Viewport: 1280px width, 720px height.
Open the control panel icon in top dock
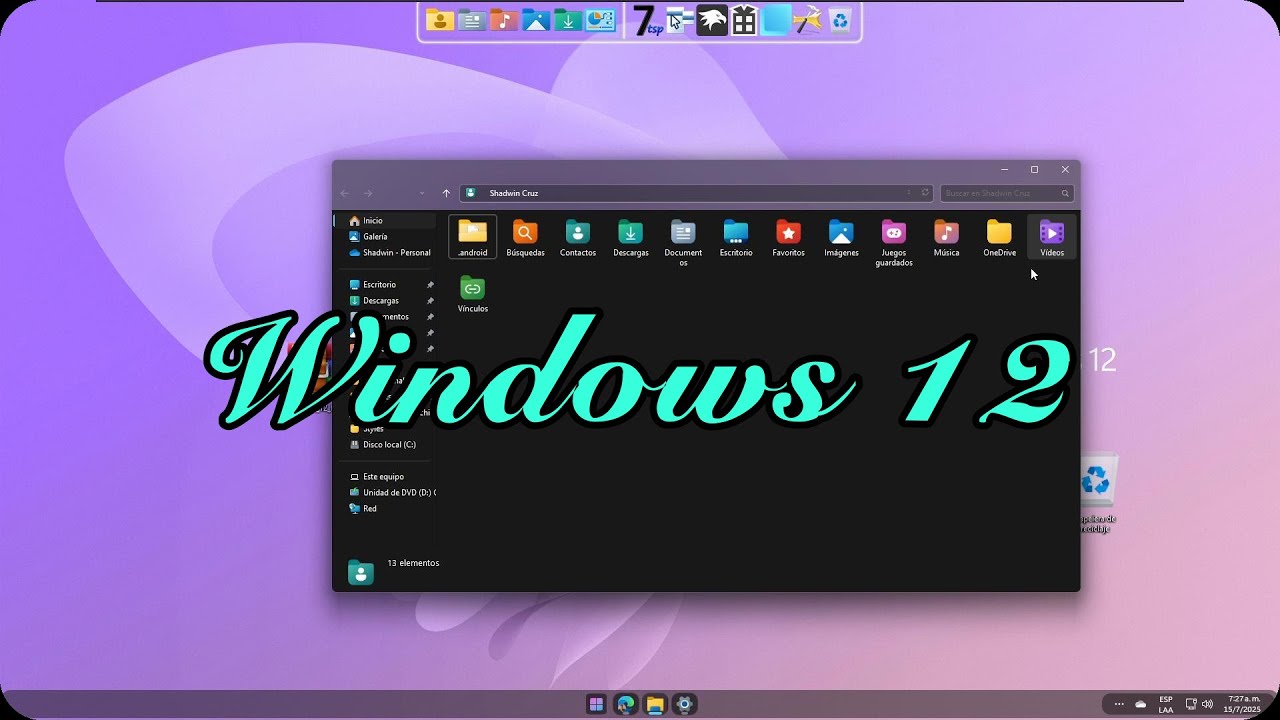(x=600, y=20)
